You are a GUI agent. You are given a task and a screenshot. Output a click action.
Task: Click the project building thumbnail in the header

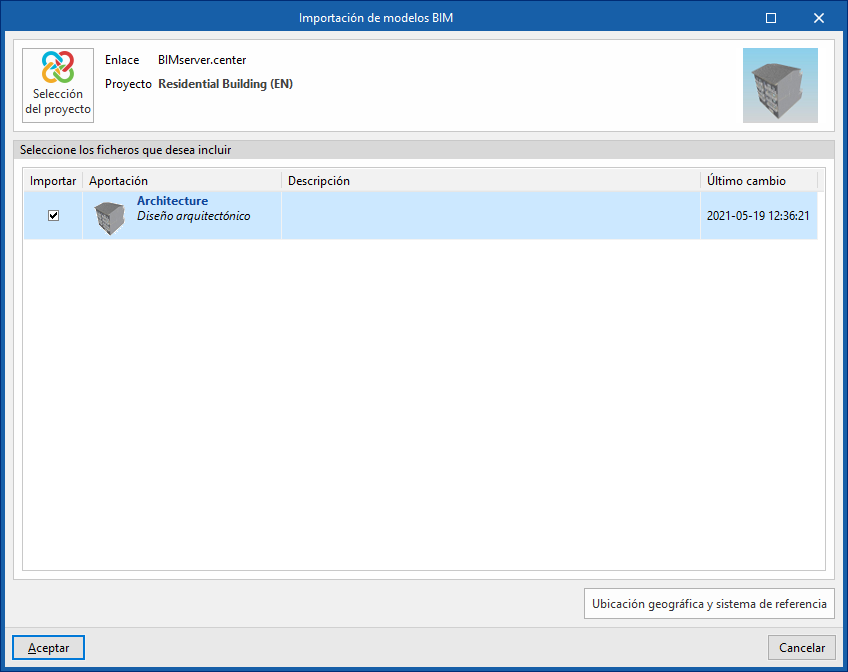tap(780, 85)
